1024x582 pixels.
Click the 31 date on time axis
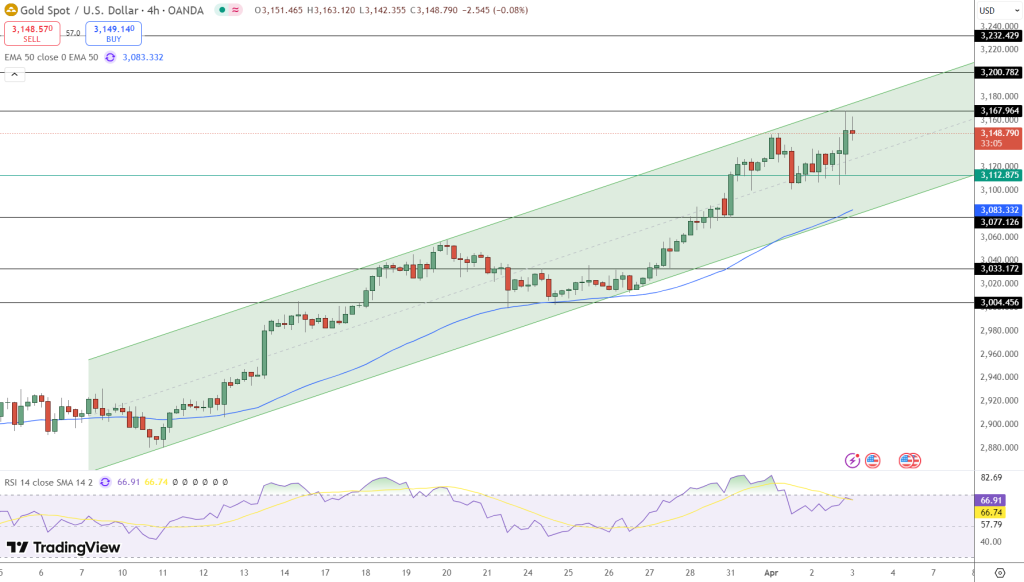click(730, 573)
